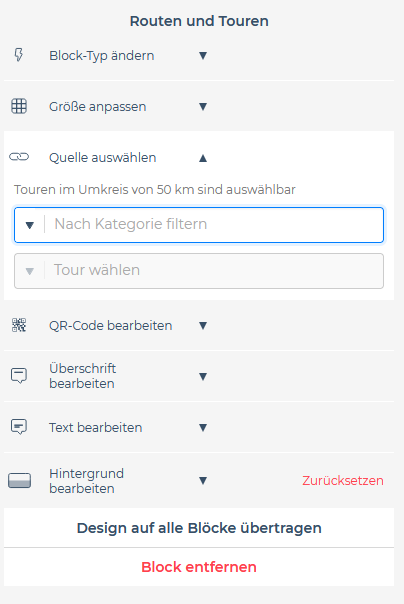
Task: Click the lightning bolt Block-Typ icon
Action: (x=18, y=55)
